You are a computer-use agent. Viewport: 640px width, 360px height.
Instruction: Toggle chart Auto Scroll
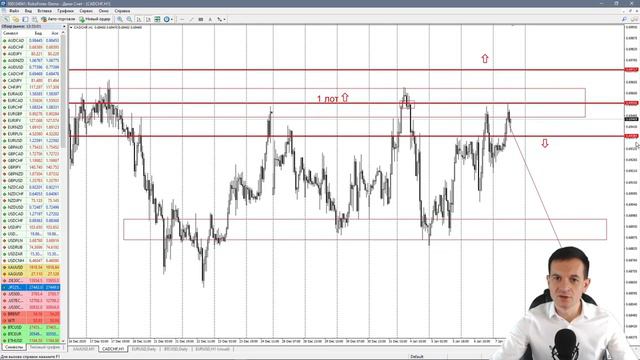pos(139,19)
